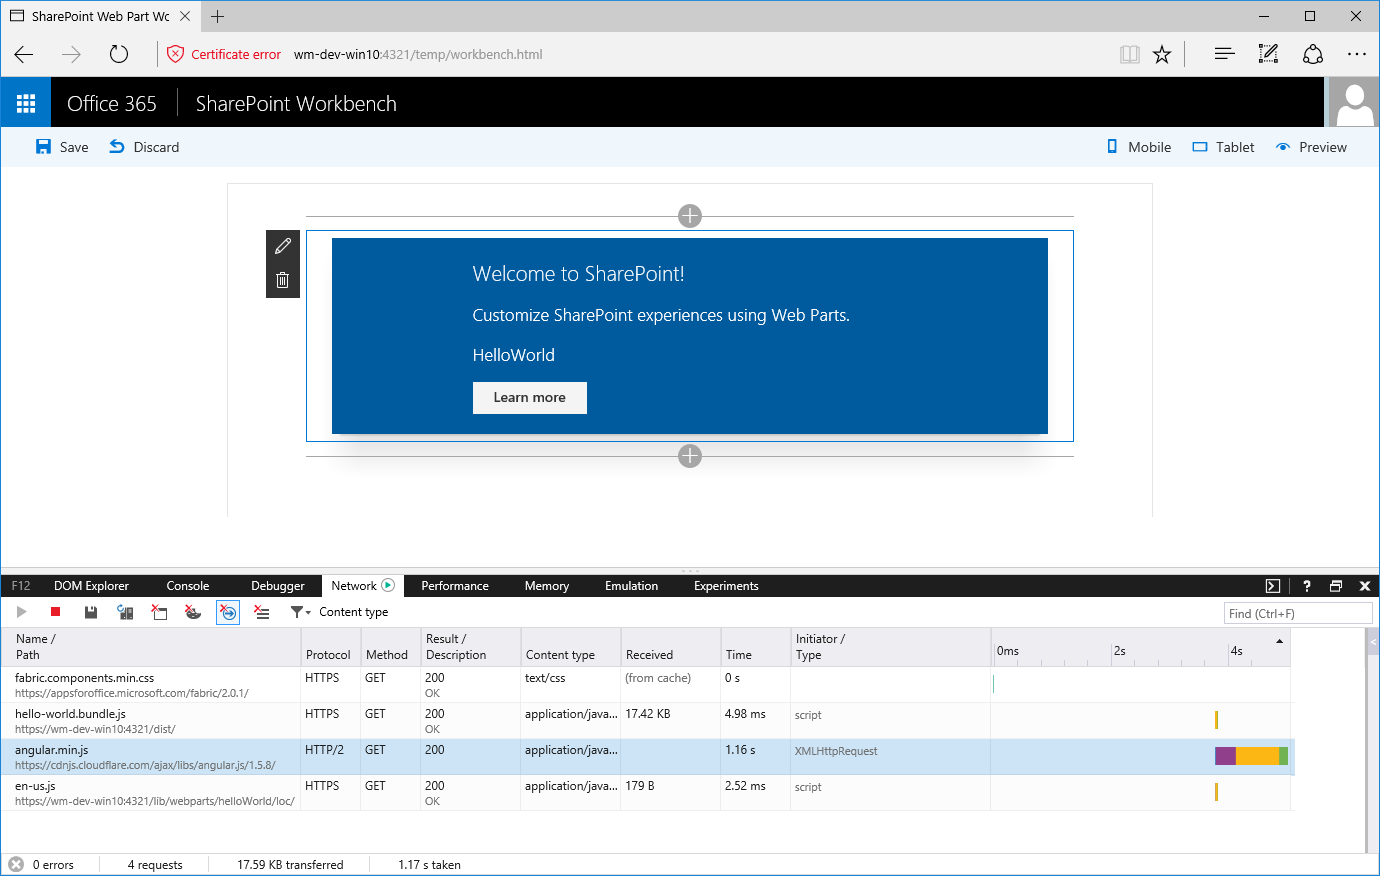Open the Office 365 app launcher grid
This screenshot has width=1380, height=876.
point(26,103)
